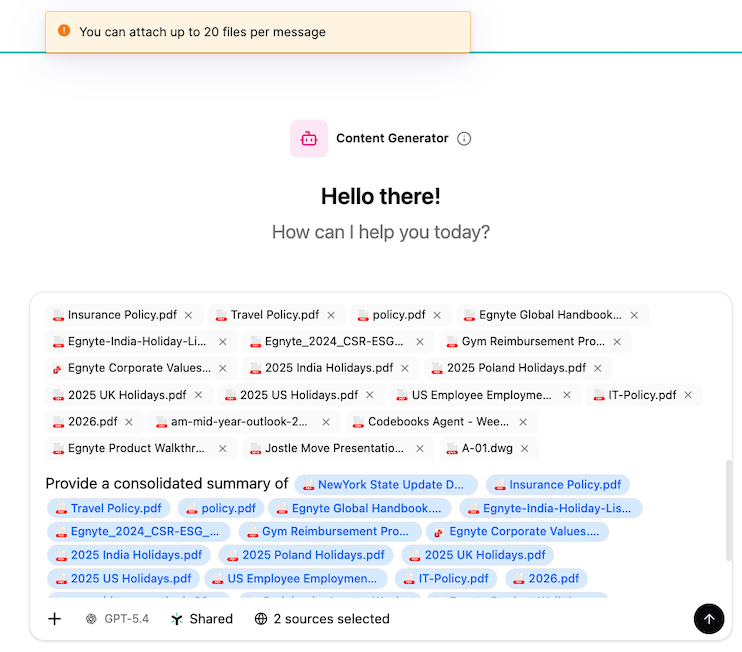The height and width of the screenshot is (652, 742).
Task: Click Insurance Policy.pdf mention in prompt
Action: 558,485
